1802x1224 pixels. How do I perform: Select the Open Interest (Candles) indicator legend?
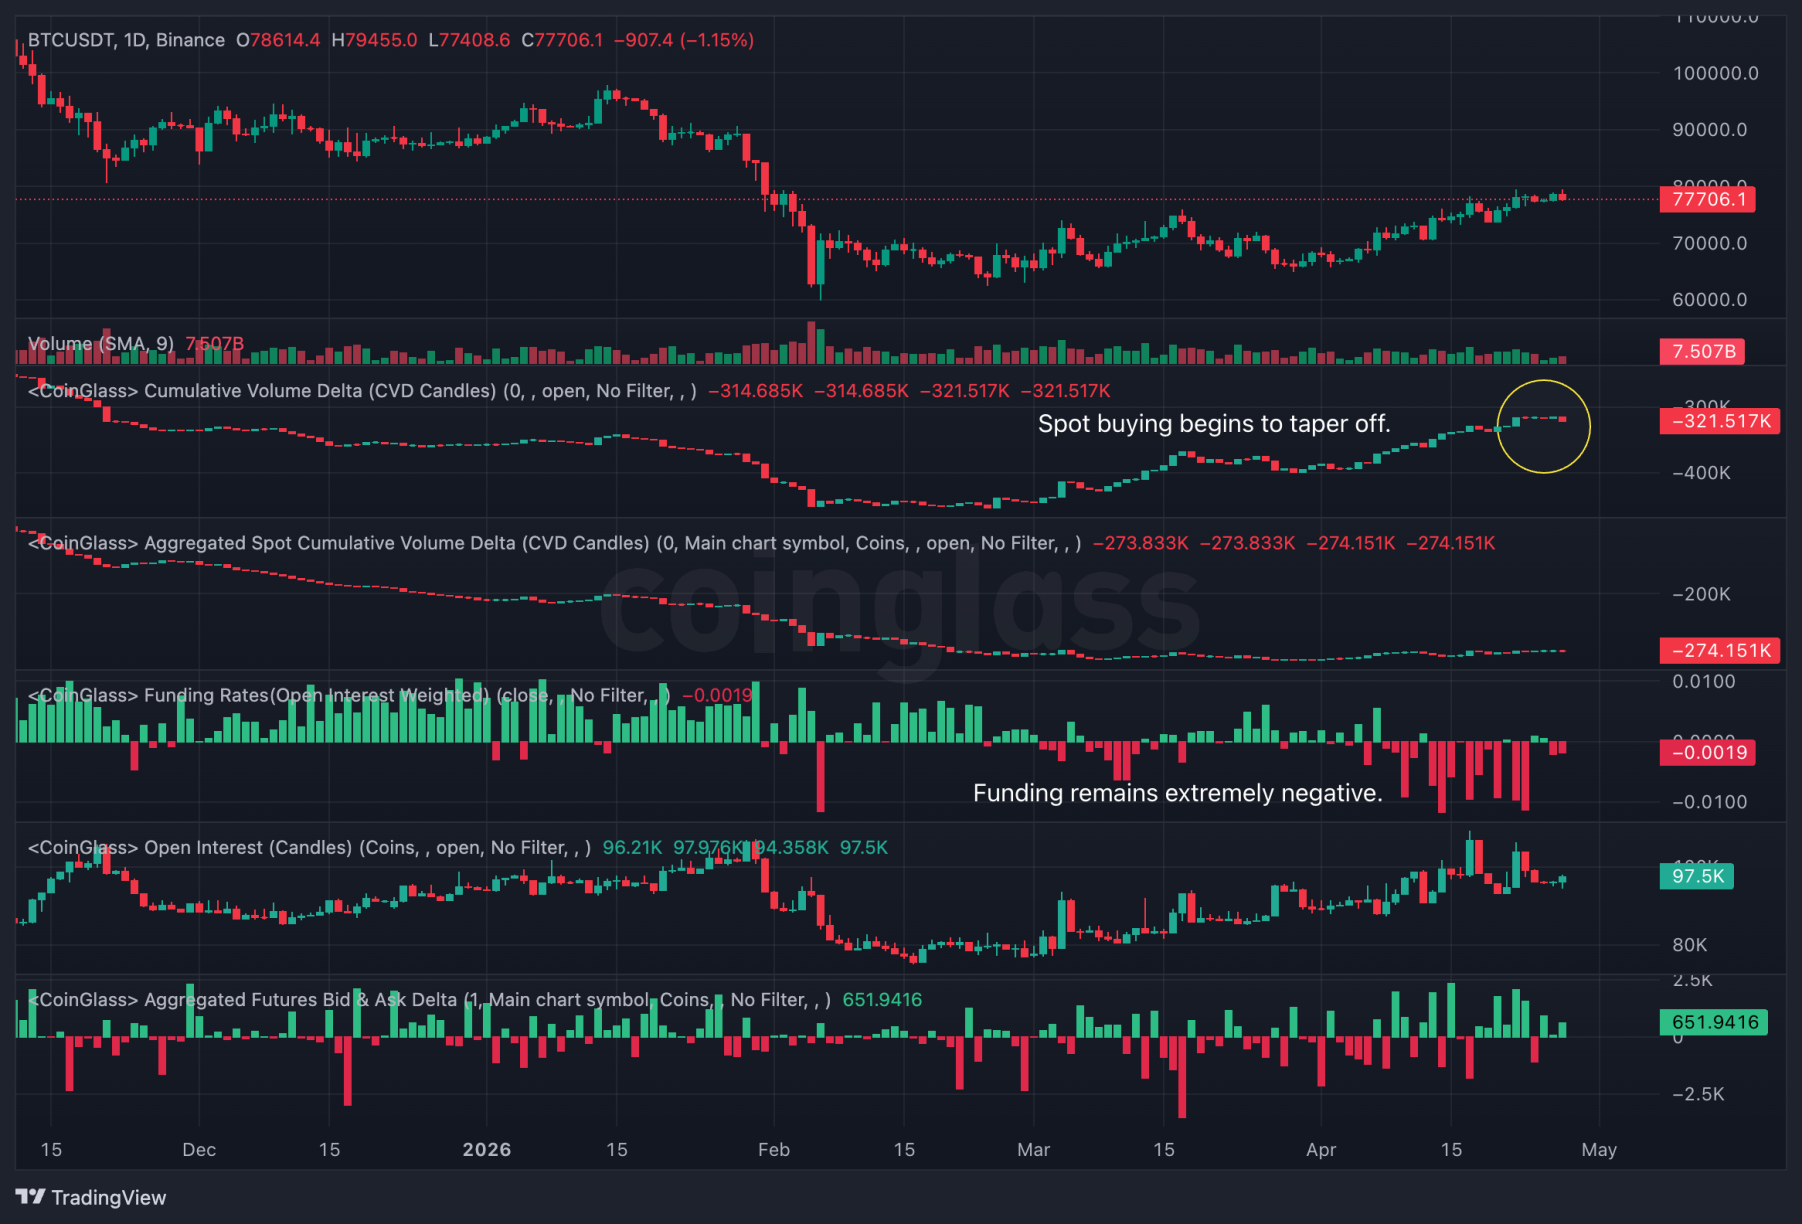(x=309, y=847)
